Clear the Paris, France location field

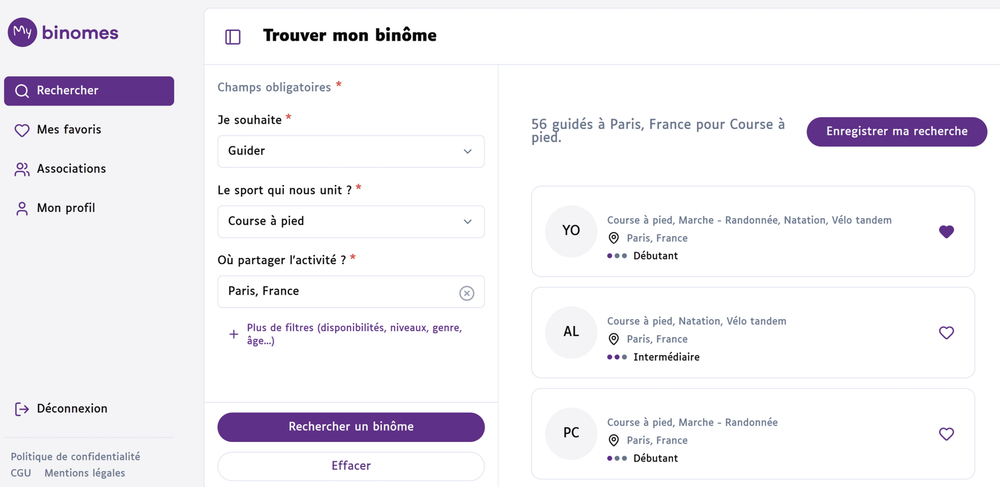tap(466, 293)
